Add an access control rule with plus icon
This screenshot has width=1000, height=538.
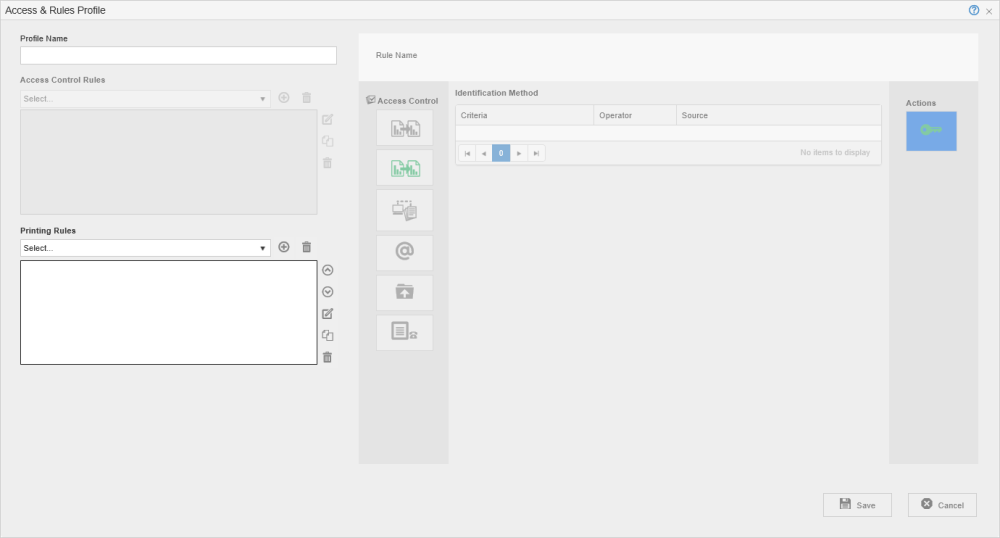284,98
